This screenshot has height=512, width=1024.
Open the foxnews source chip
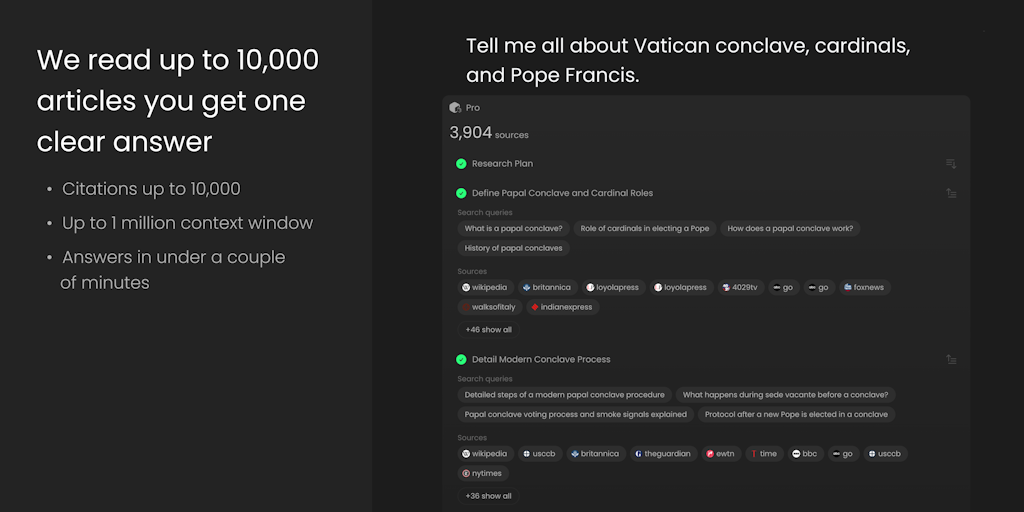(865, 287)
